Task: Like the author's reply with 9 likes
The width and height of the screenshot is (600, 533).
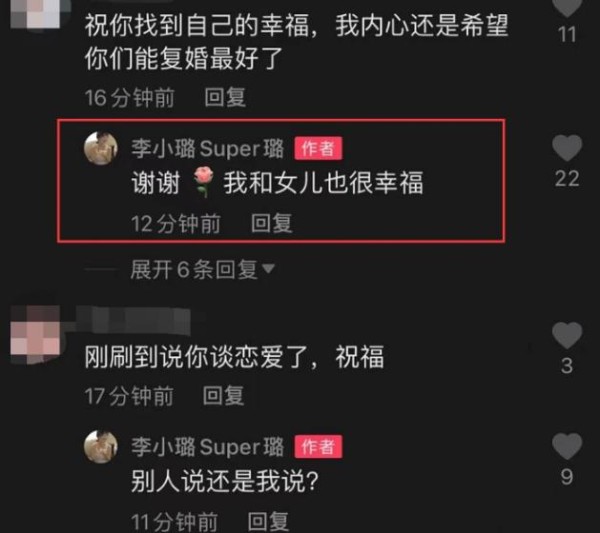Action: (x=567, y=446)
